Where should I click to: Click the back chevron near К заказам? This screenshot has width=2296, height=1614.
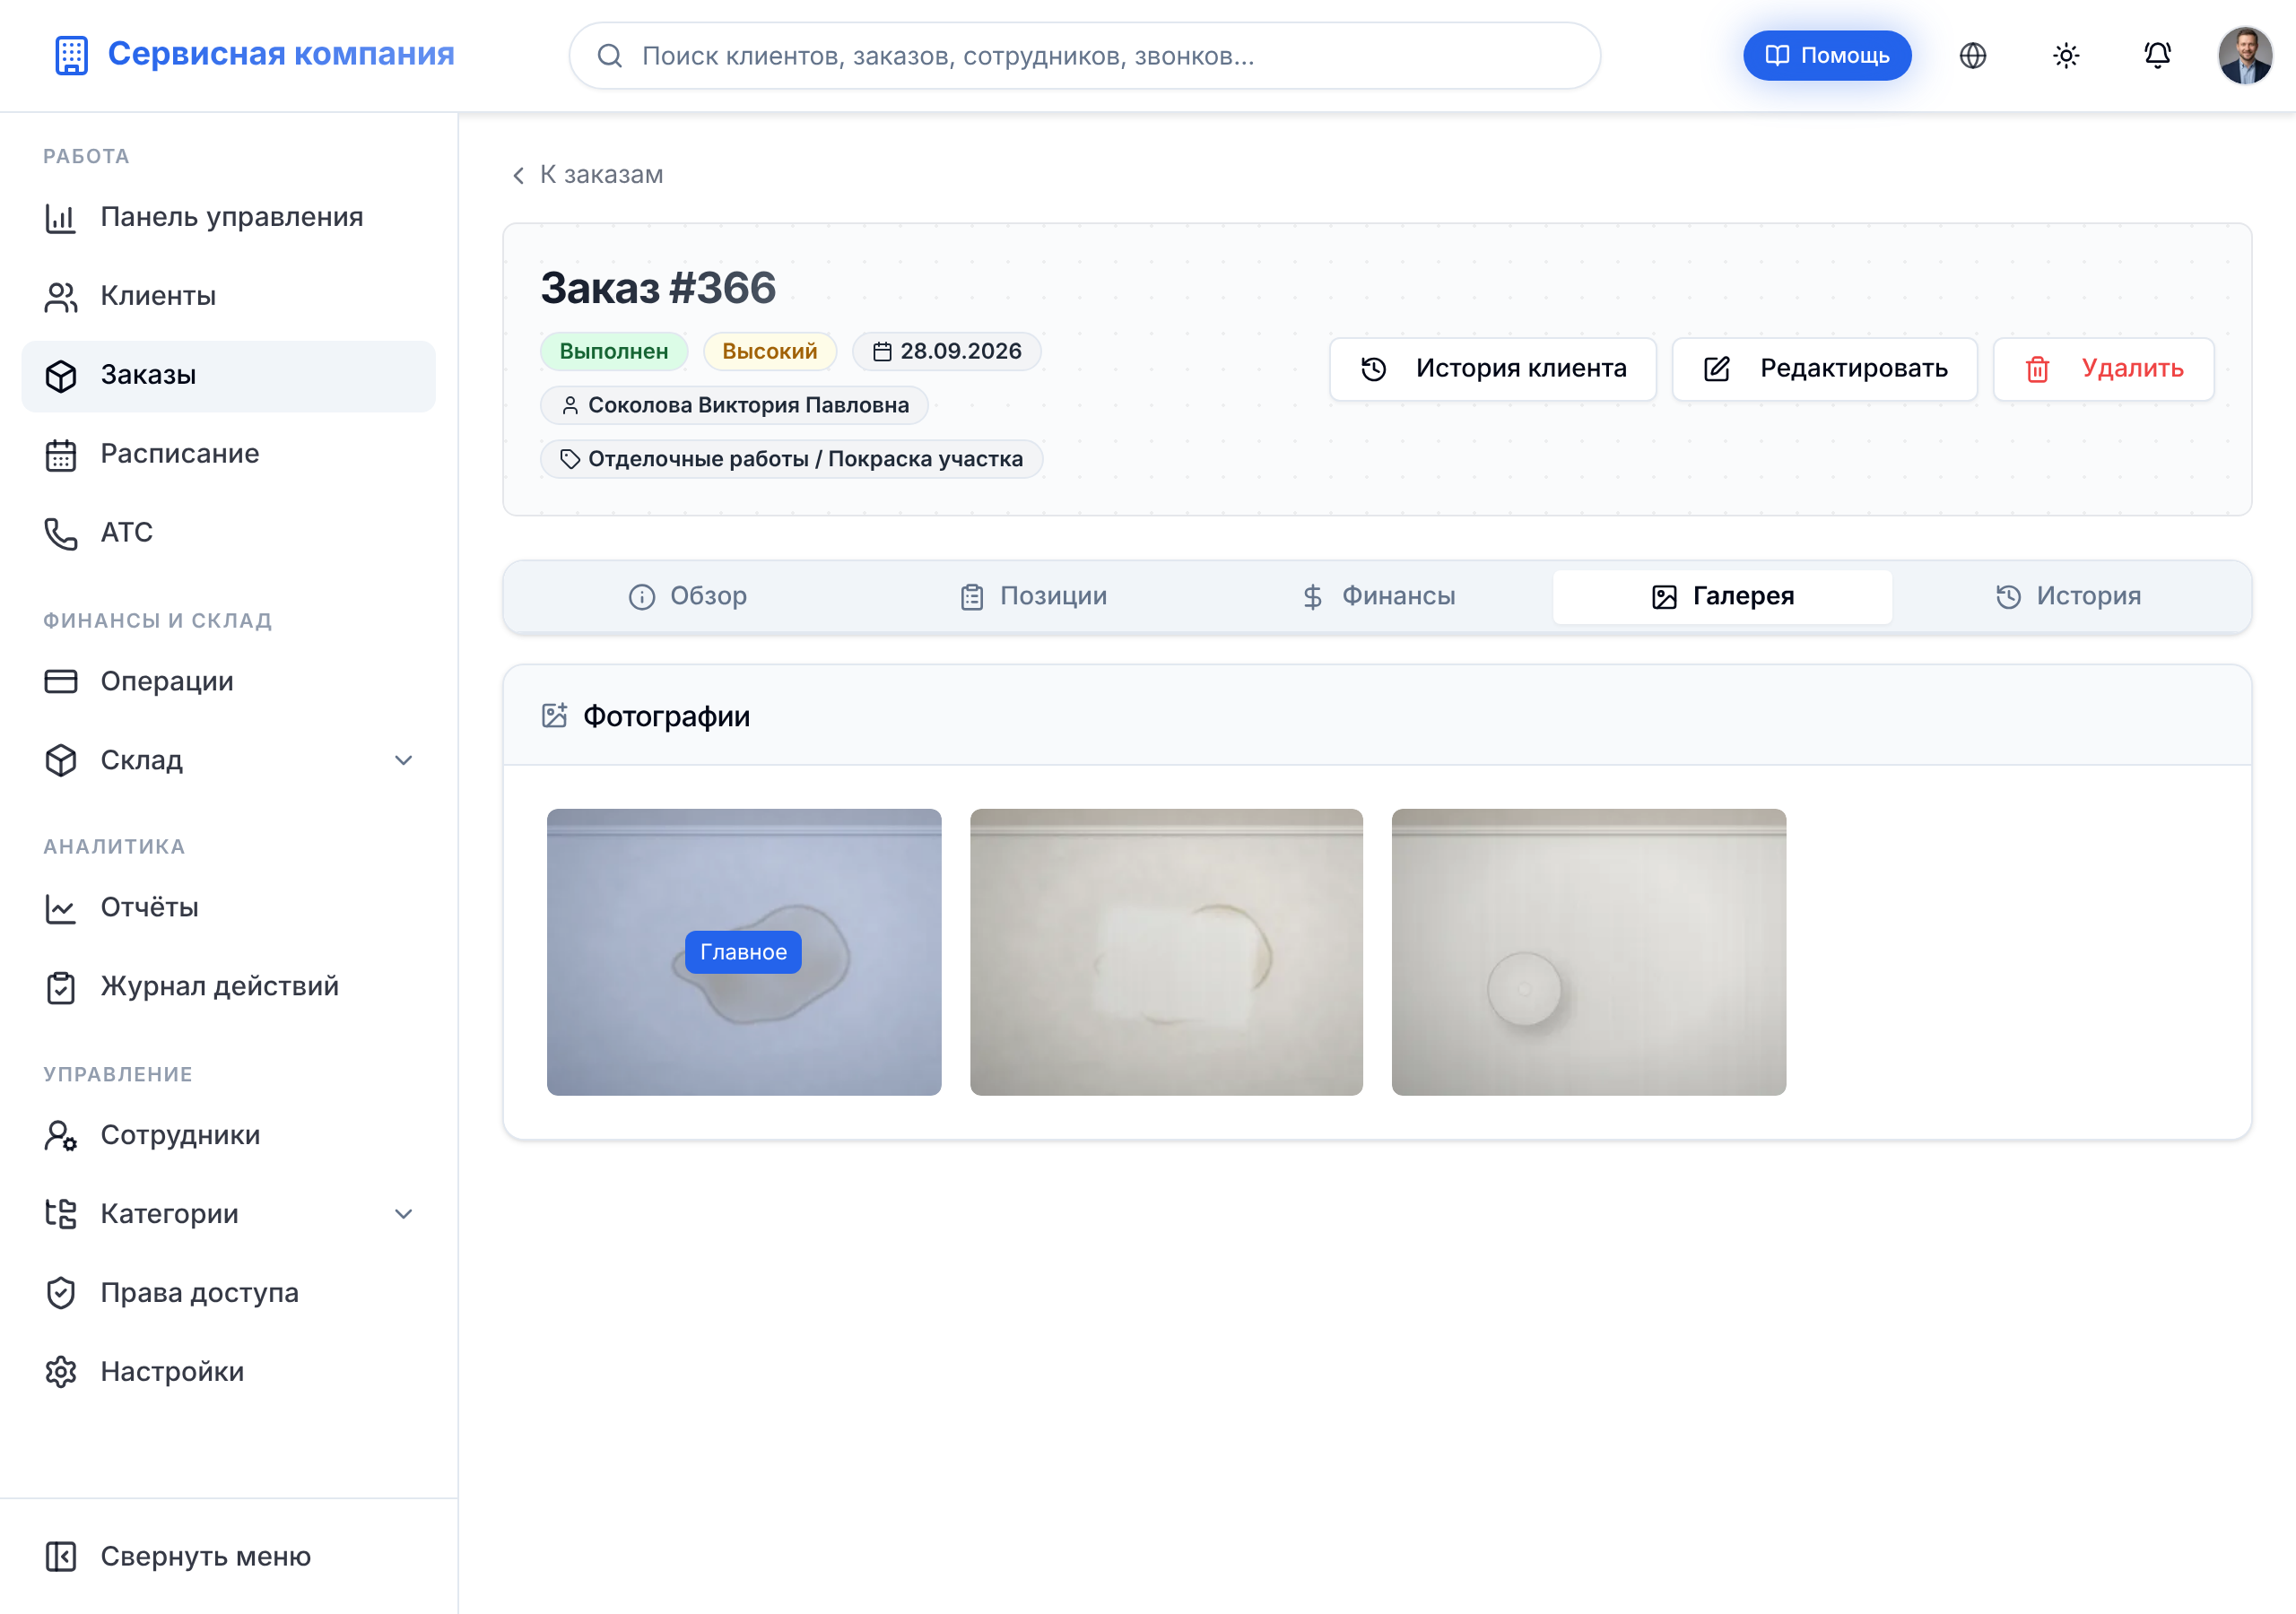tap(518, 176)
